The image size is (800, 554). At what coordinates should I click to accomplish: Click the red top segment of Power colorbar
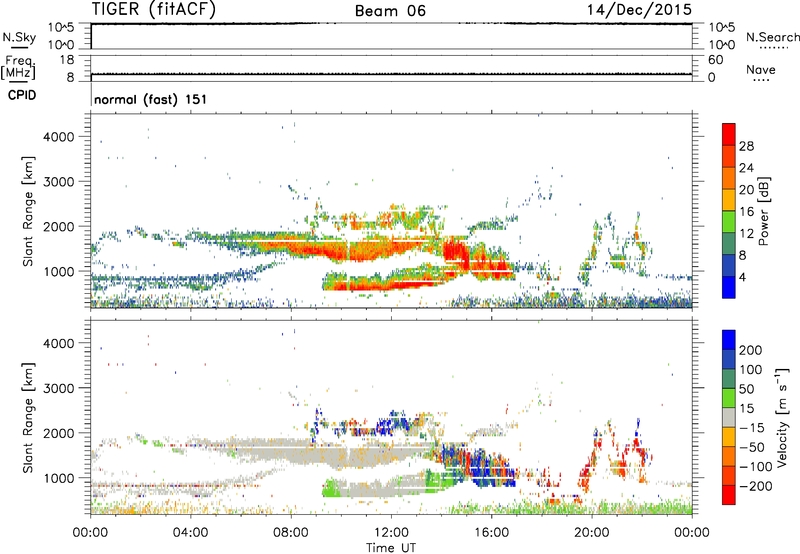(x=729, y=134)
